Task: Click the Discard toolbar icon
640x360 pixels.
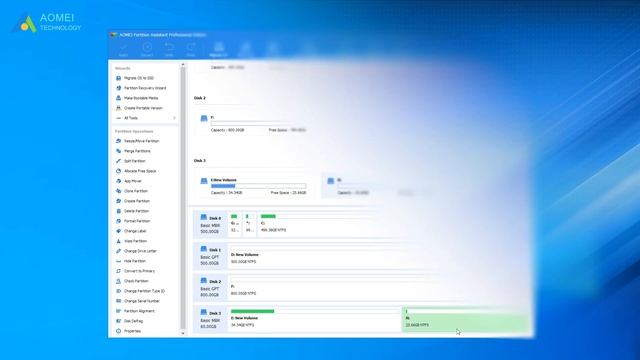Action: [147, 49]
